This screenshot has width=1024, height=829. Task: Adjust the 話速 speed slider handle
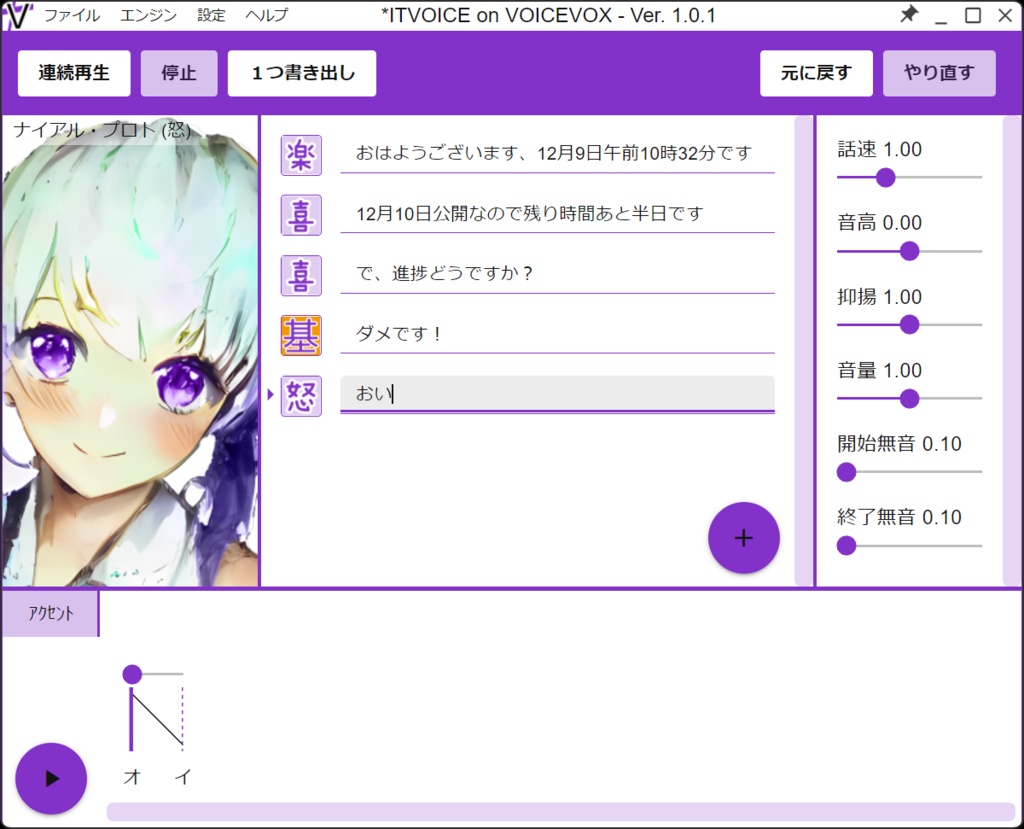(885, 177)
